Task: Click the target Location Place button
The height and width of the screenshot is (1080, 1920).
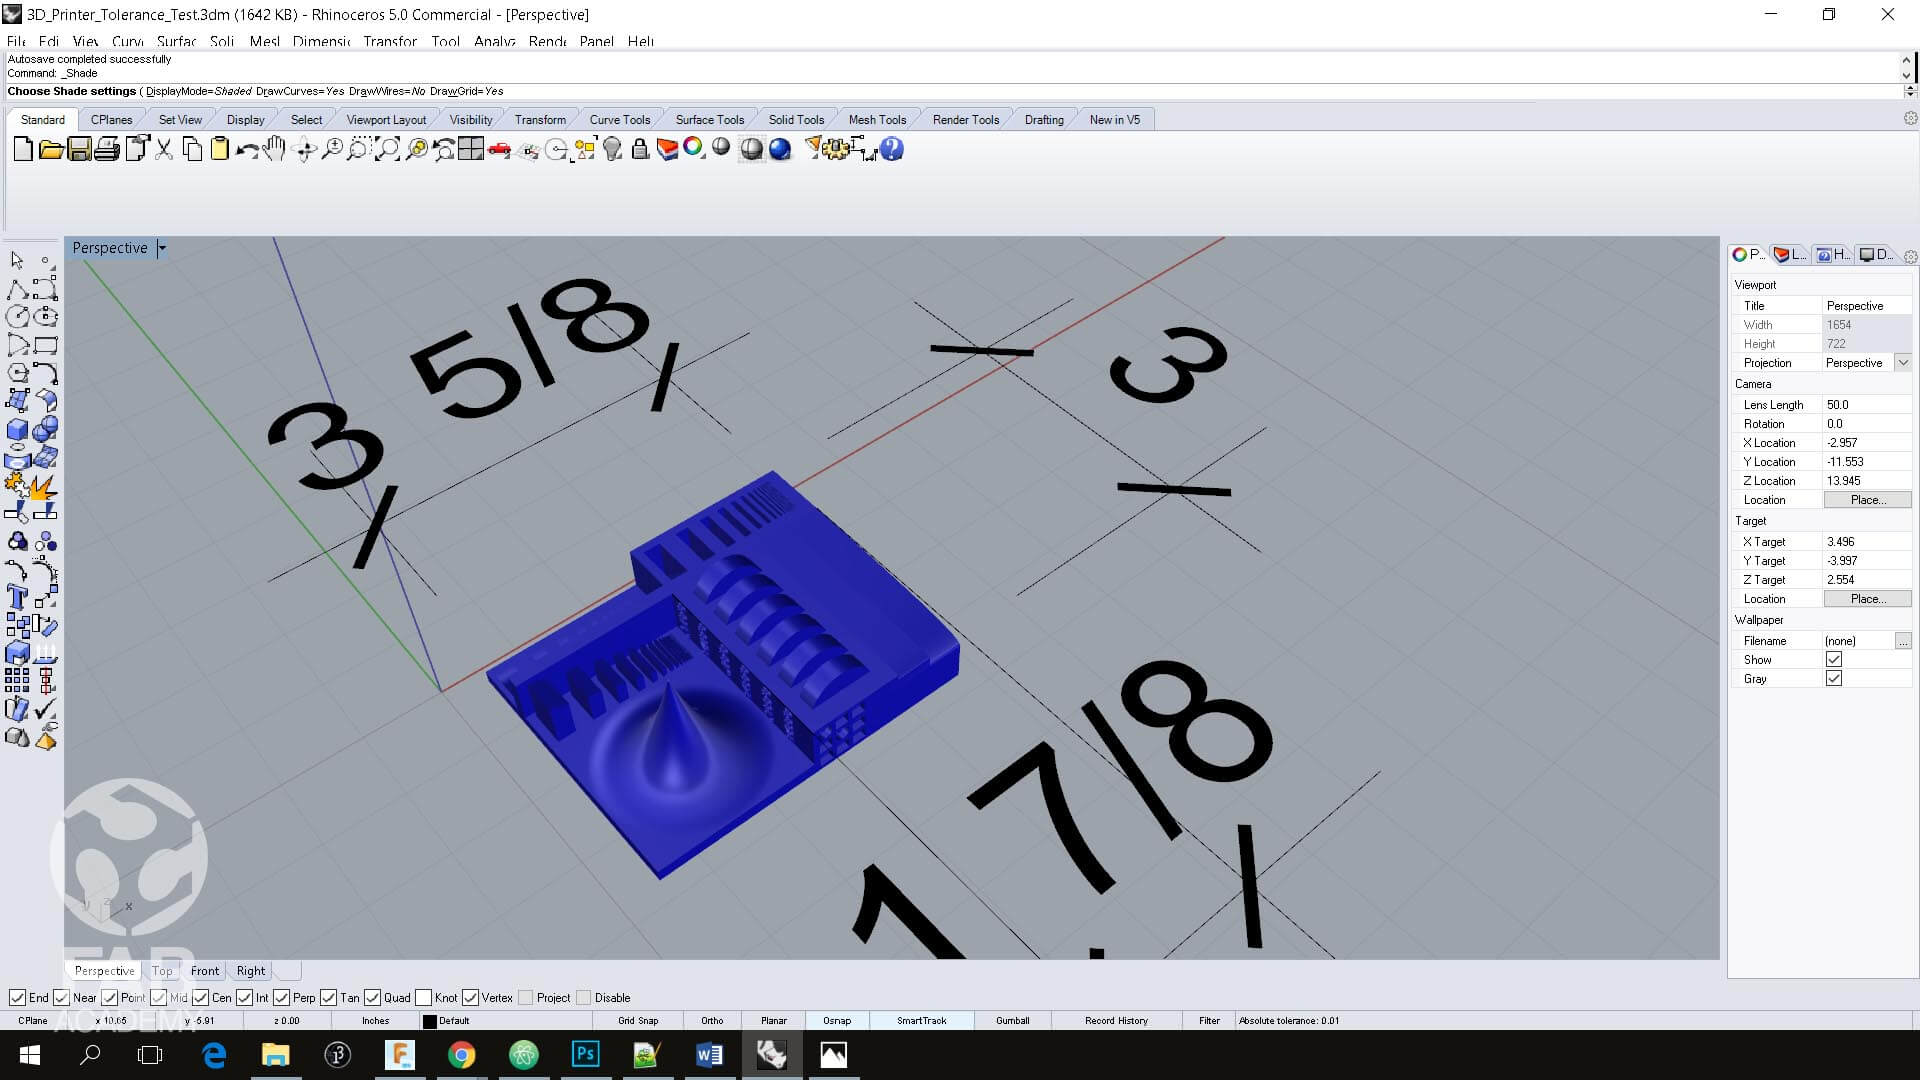Action: click(1867, 599)
